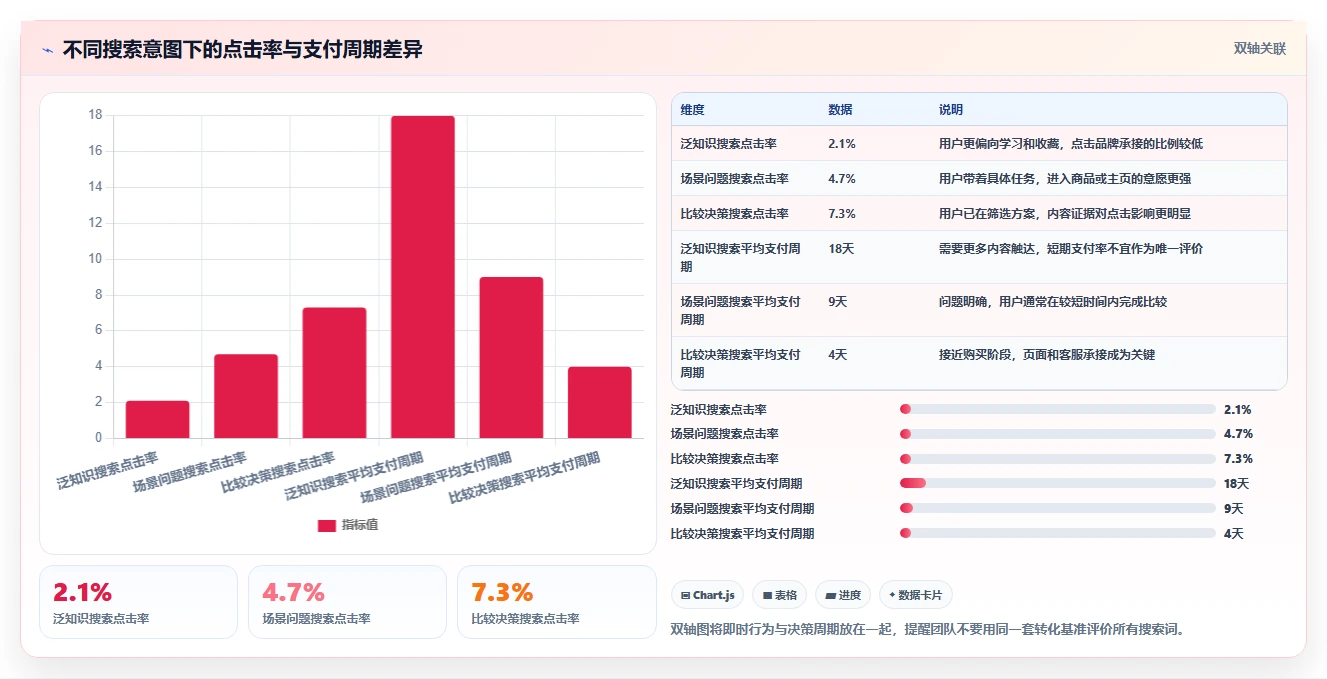Click the 场景问题搜索平均支付周期 chart bar
The height and width of the screenshot is (679, 1327).
tap(511, 357)
